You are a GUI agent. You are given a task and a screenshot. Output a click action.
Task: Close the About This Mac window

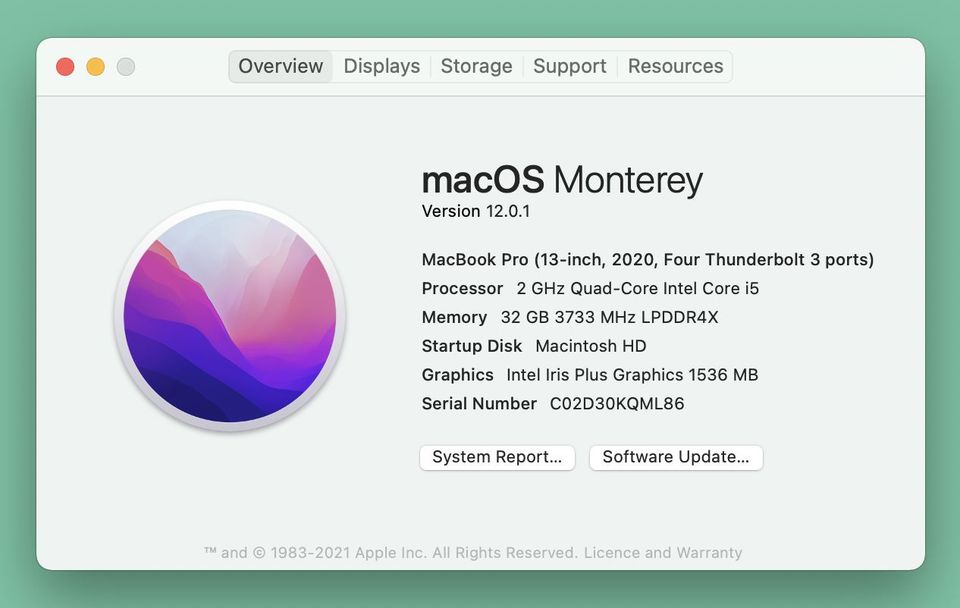65,67
